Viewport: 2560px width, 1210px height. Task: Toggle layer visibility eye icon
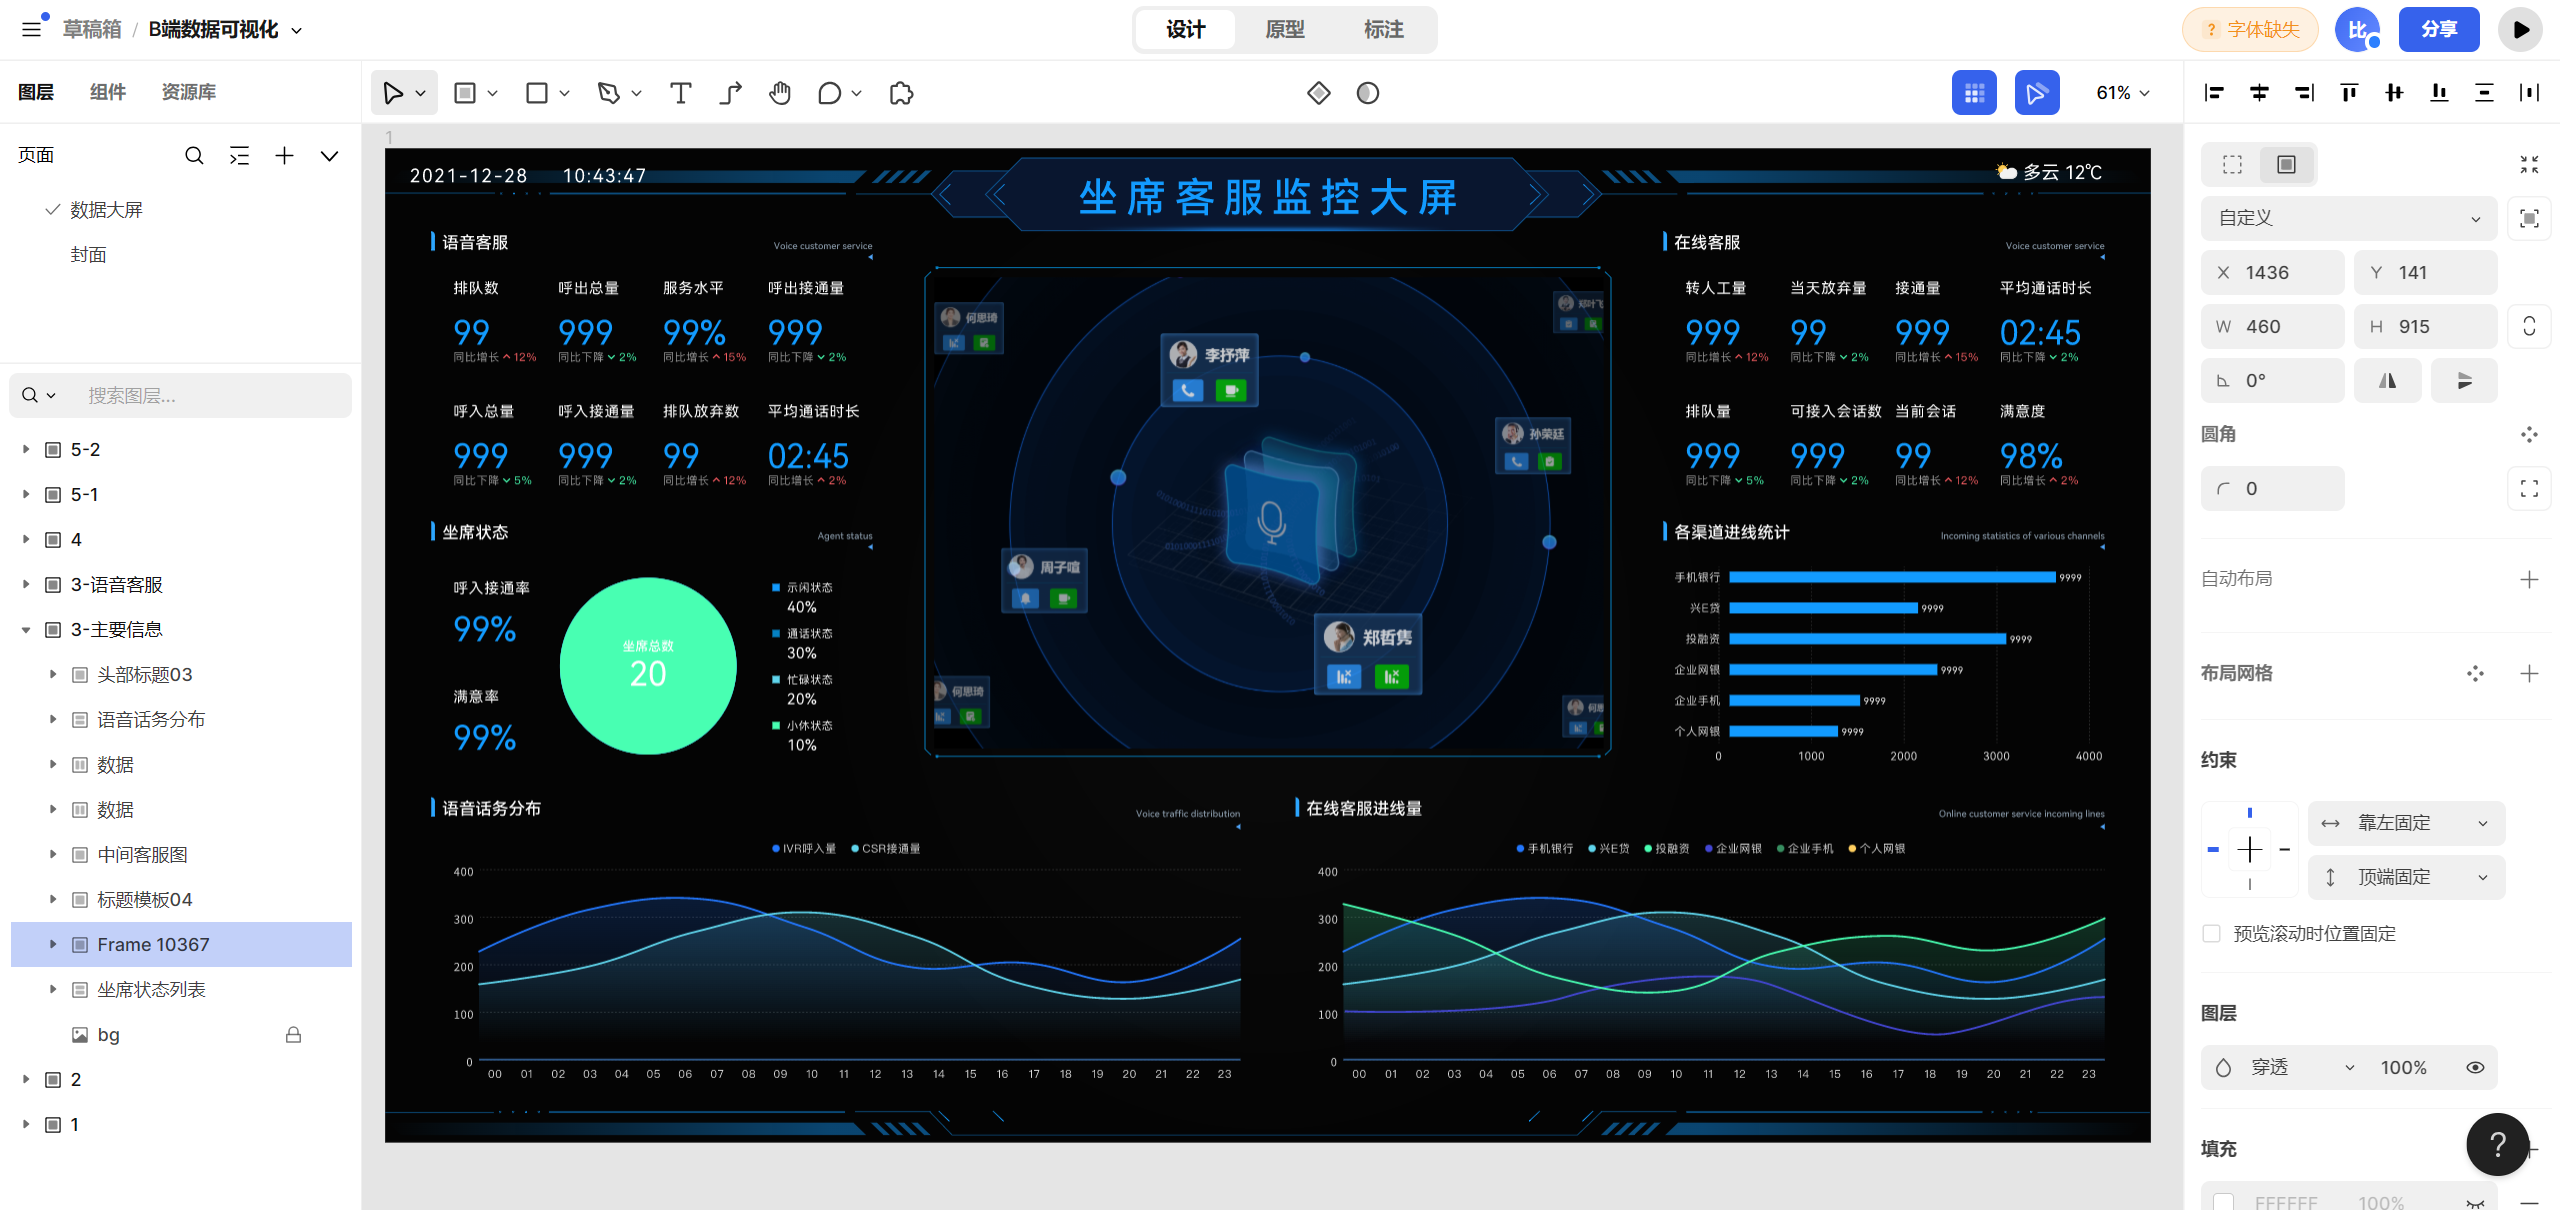2475,1068
